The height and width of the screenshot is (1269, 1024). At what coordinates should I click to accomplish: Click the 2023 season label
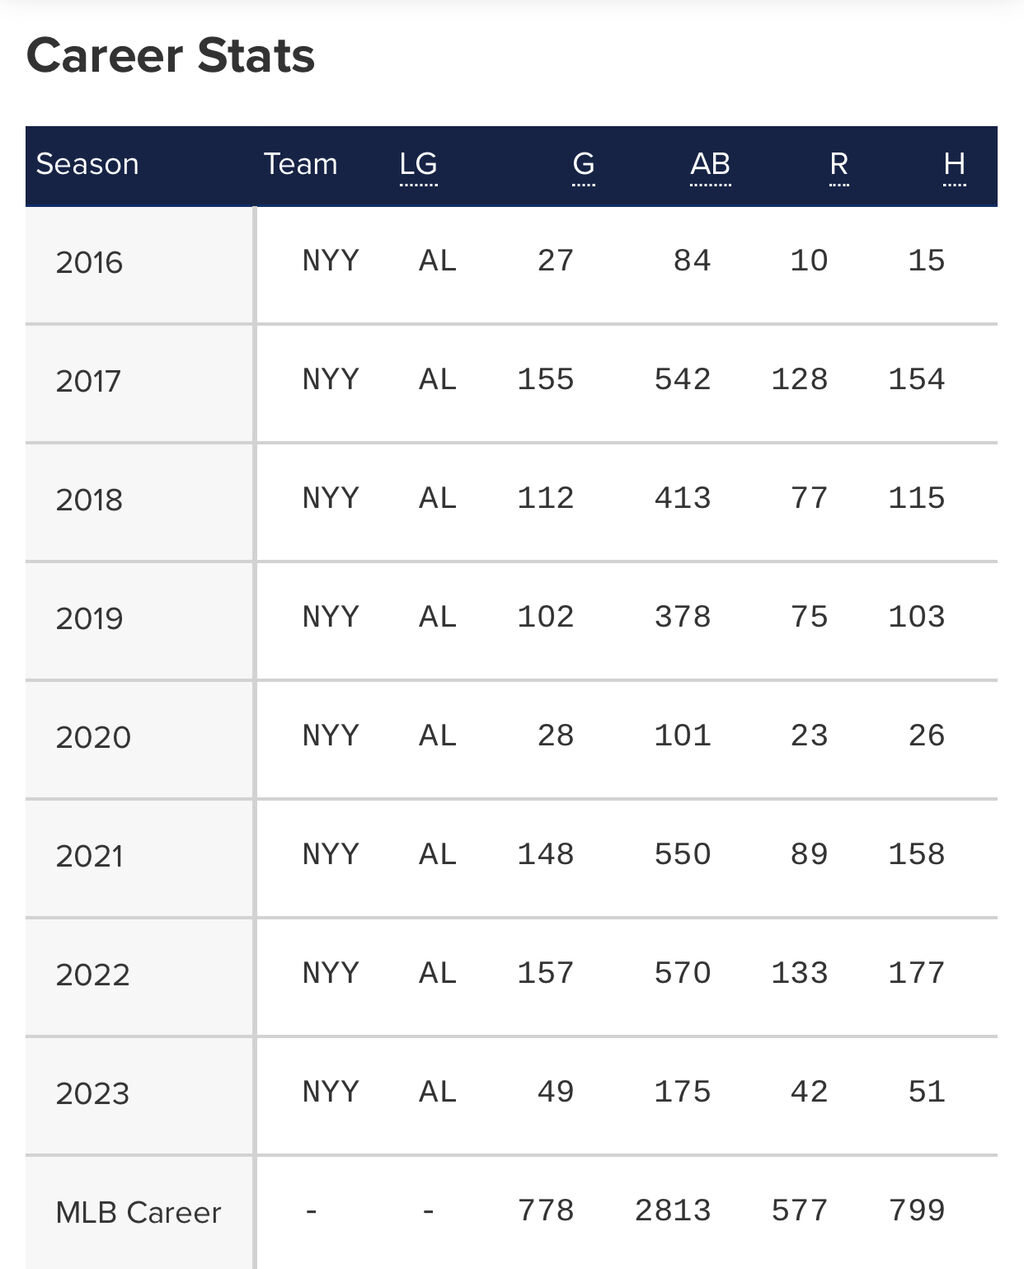(x=92, y=1094)
